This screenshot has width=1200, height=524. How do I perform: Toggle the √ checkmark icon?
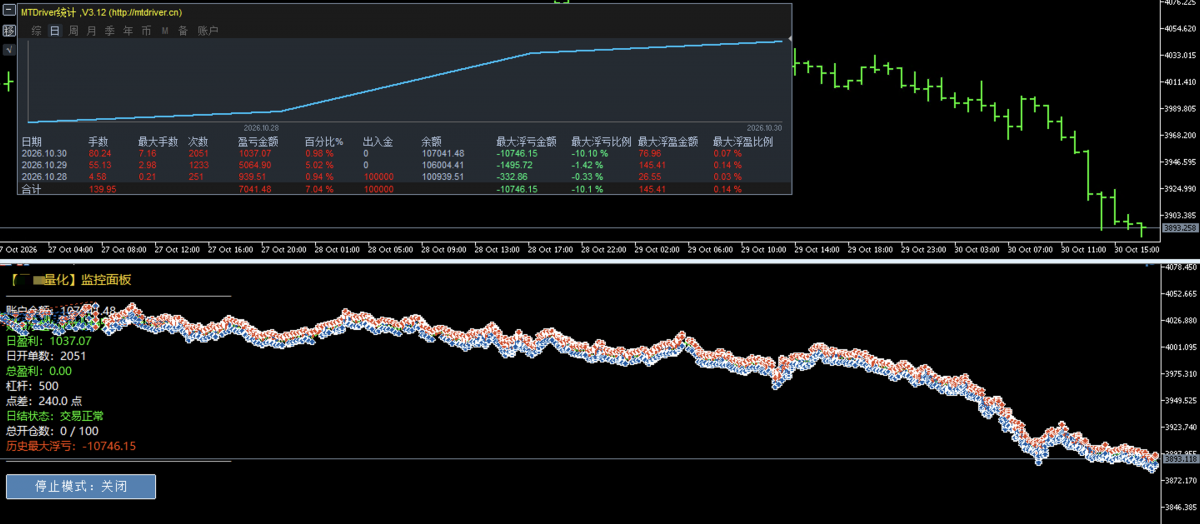click(x=9, y=50)
